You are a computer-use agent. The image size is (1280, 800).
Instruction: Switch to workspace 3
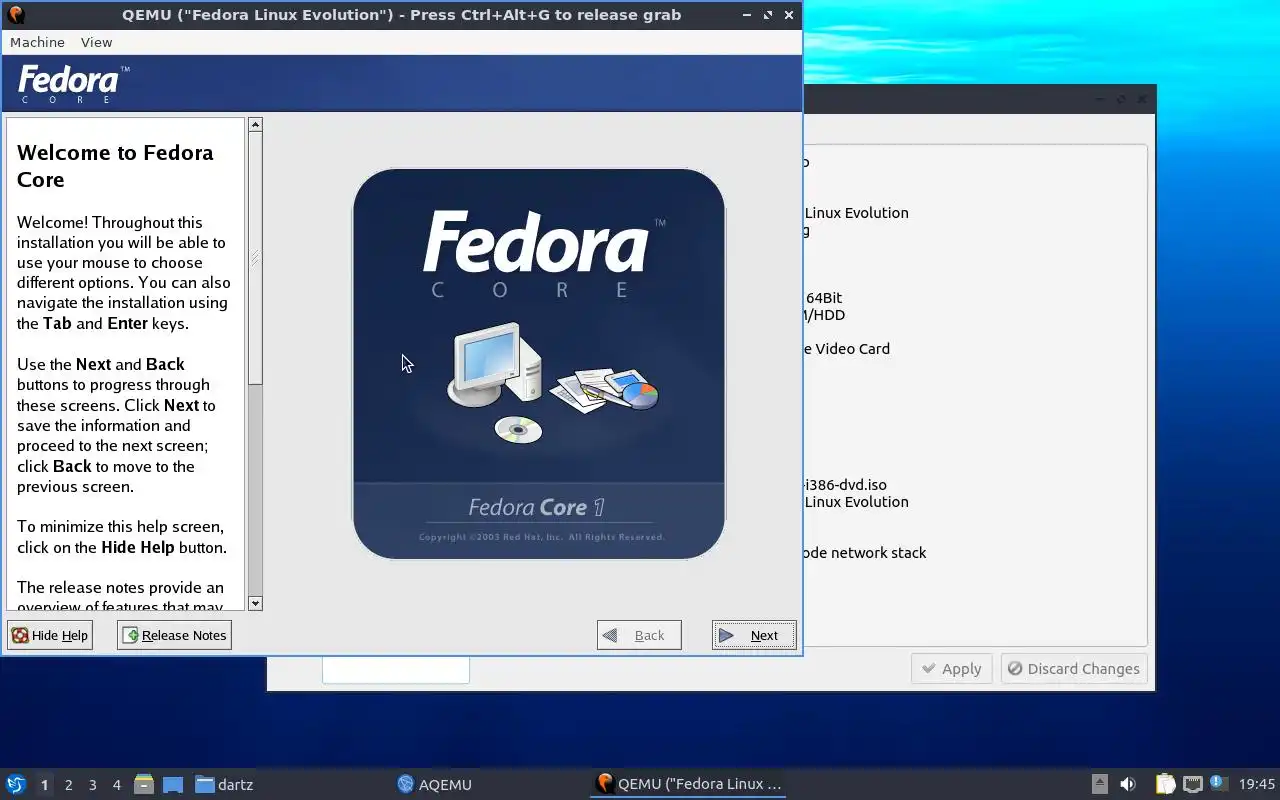93,785
